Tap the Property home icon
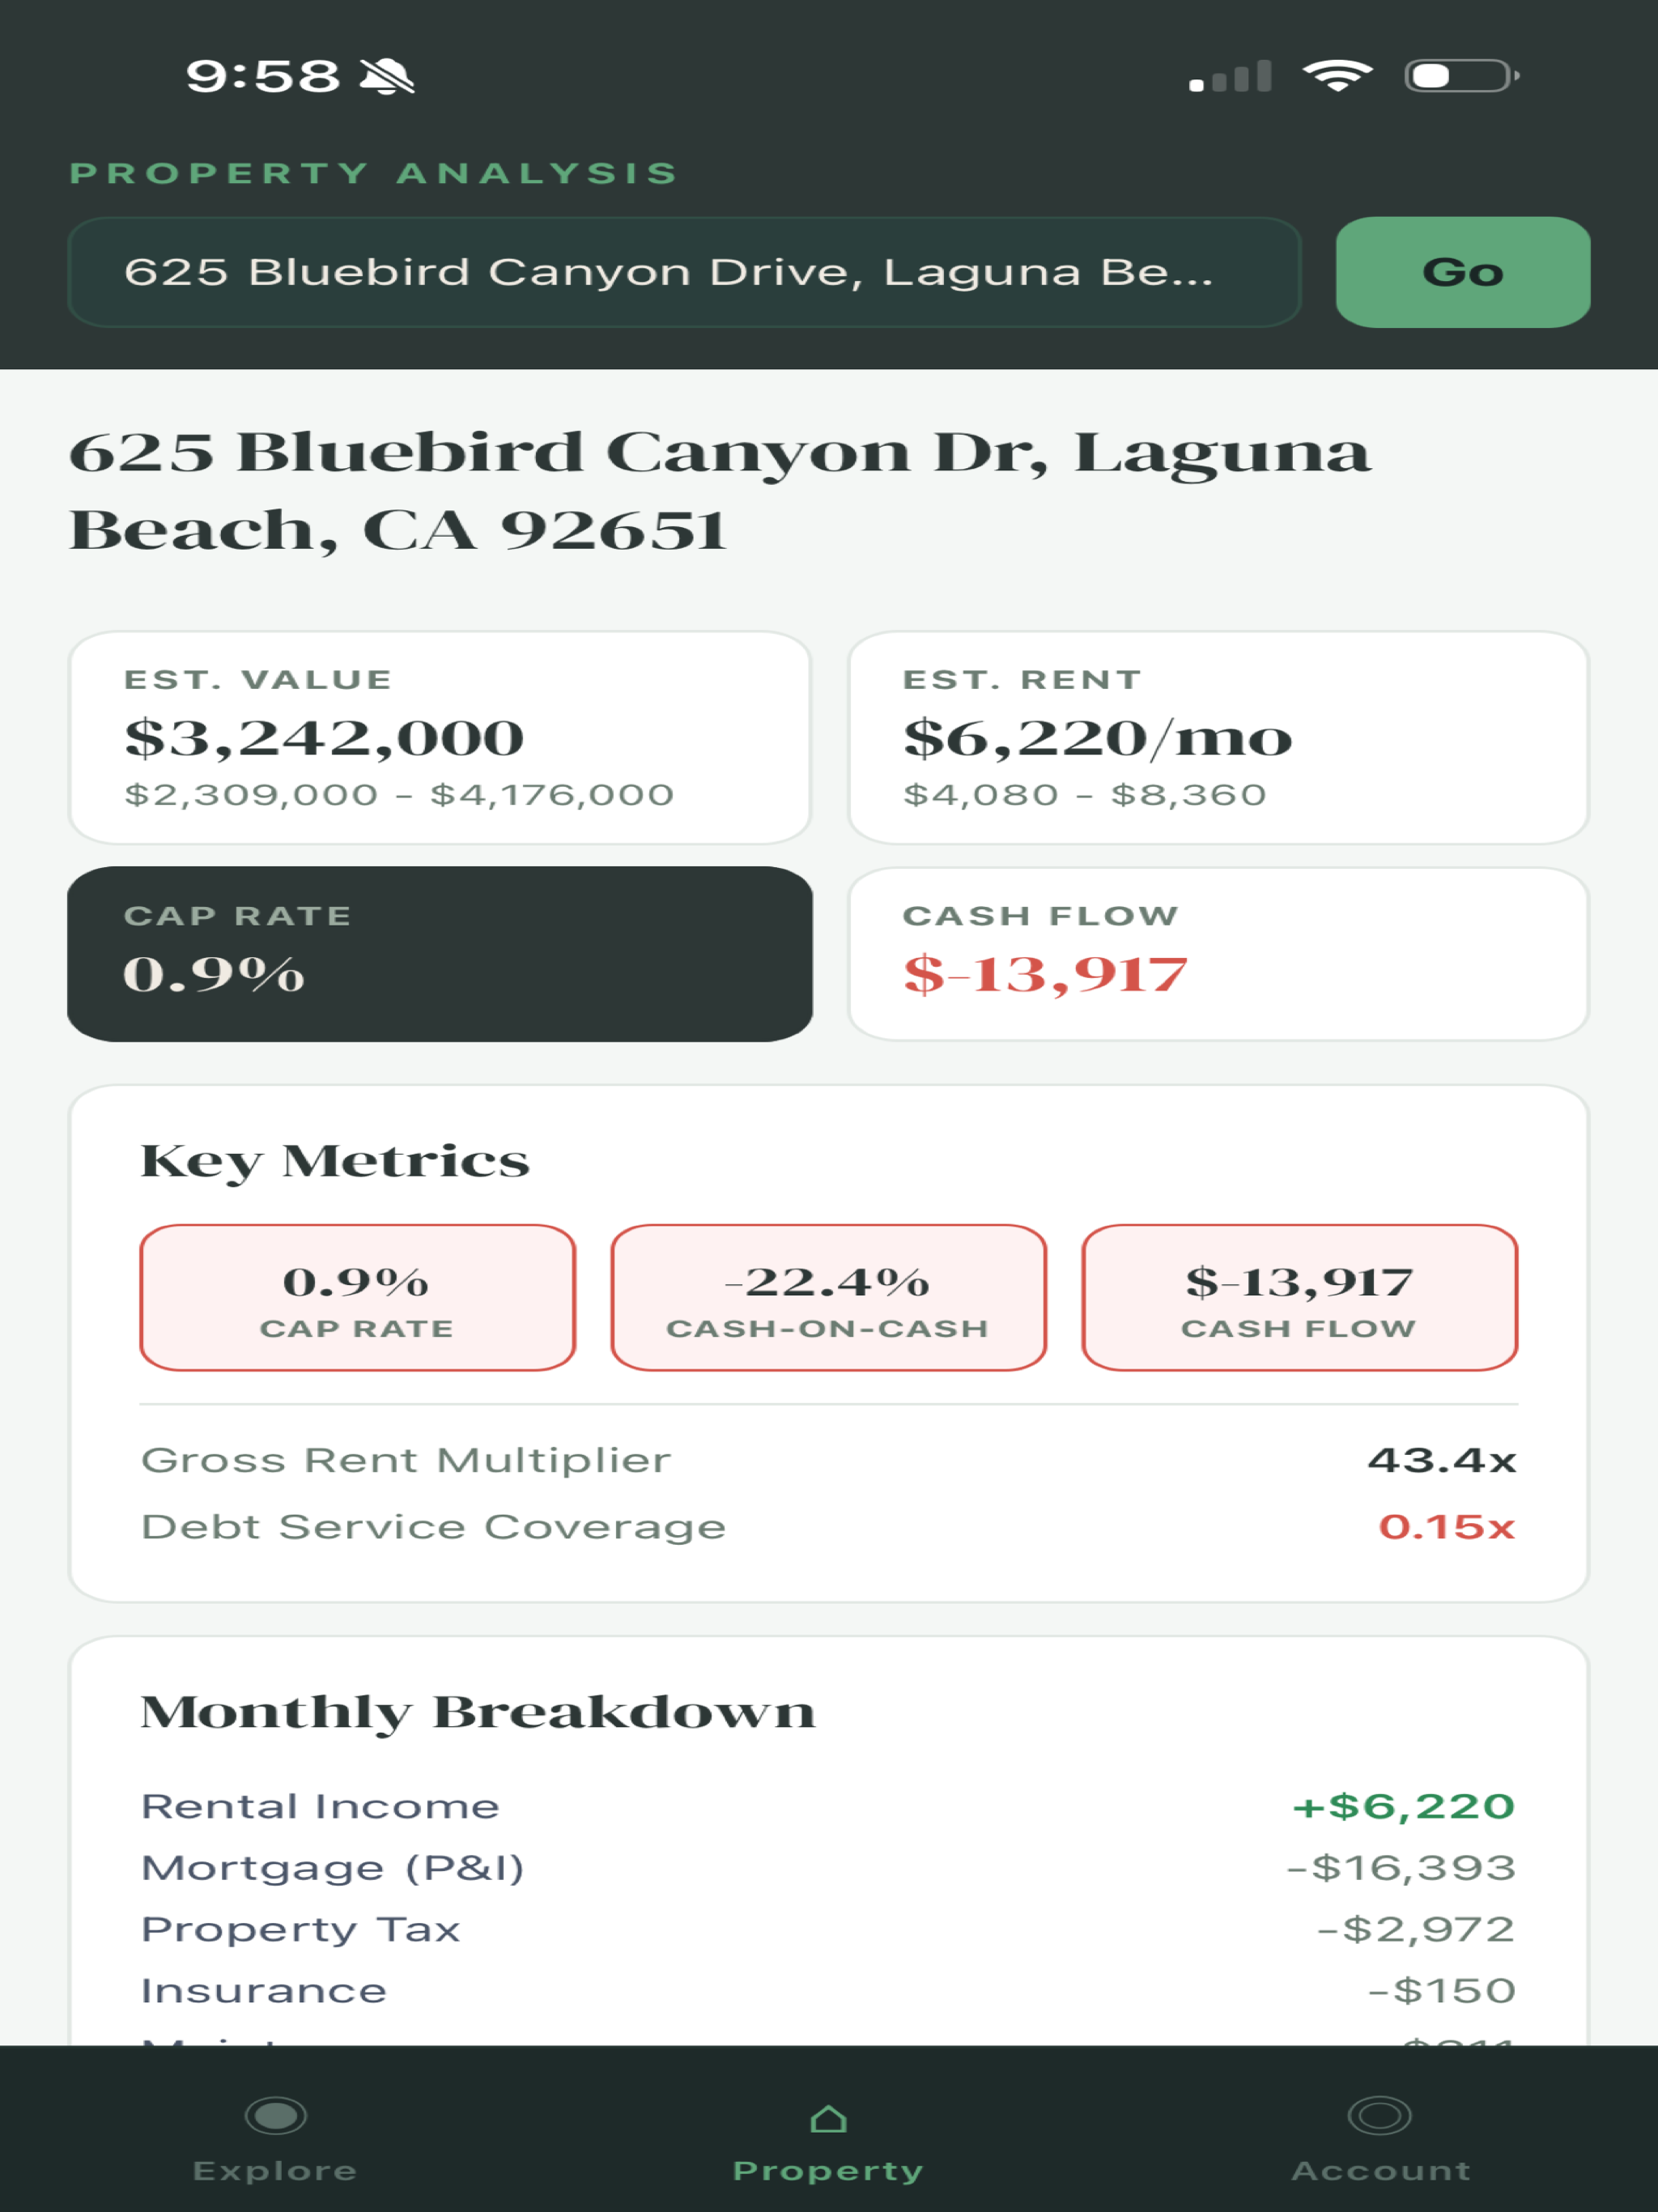 coord(828,2118)
